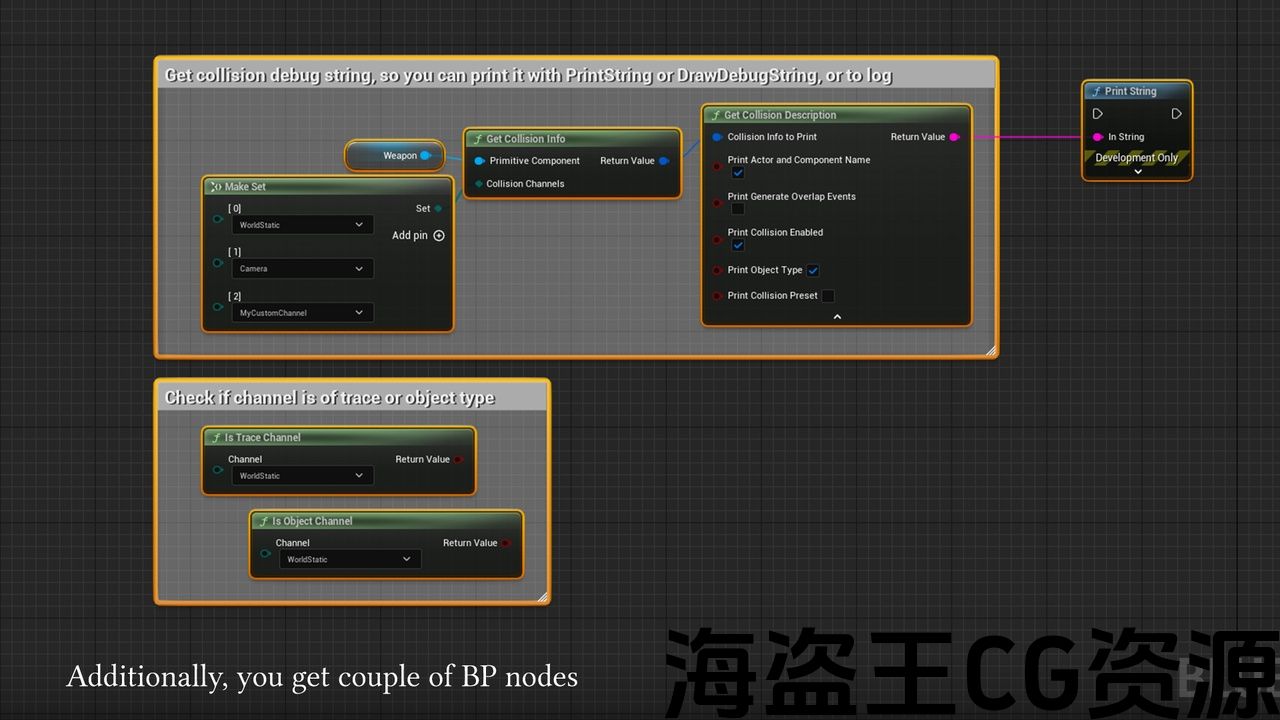Enable Print Generate Overlap Events checkbox
The width and height of the screenshot is (1280, 720).
pyautogui.click(x=738, y=209)
